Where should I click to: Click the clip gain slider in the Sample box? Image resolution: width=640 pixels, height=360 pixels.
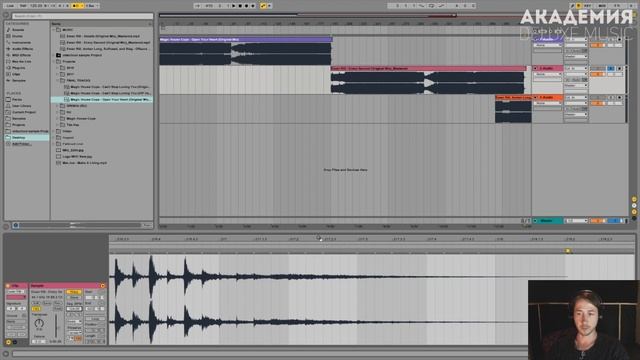[56, 325]
